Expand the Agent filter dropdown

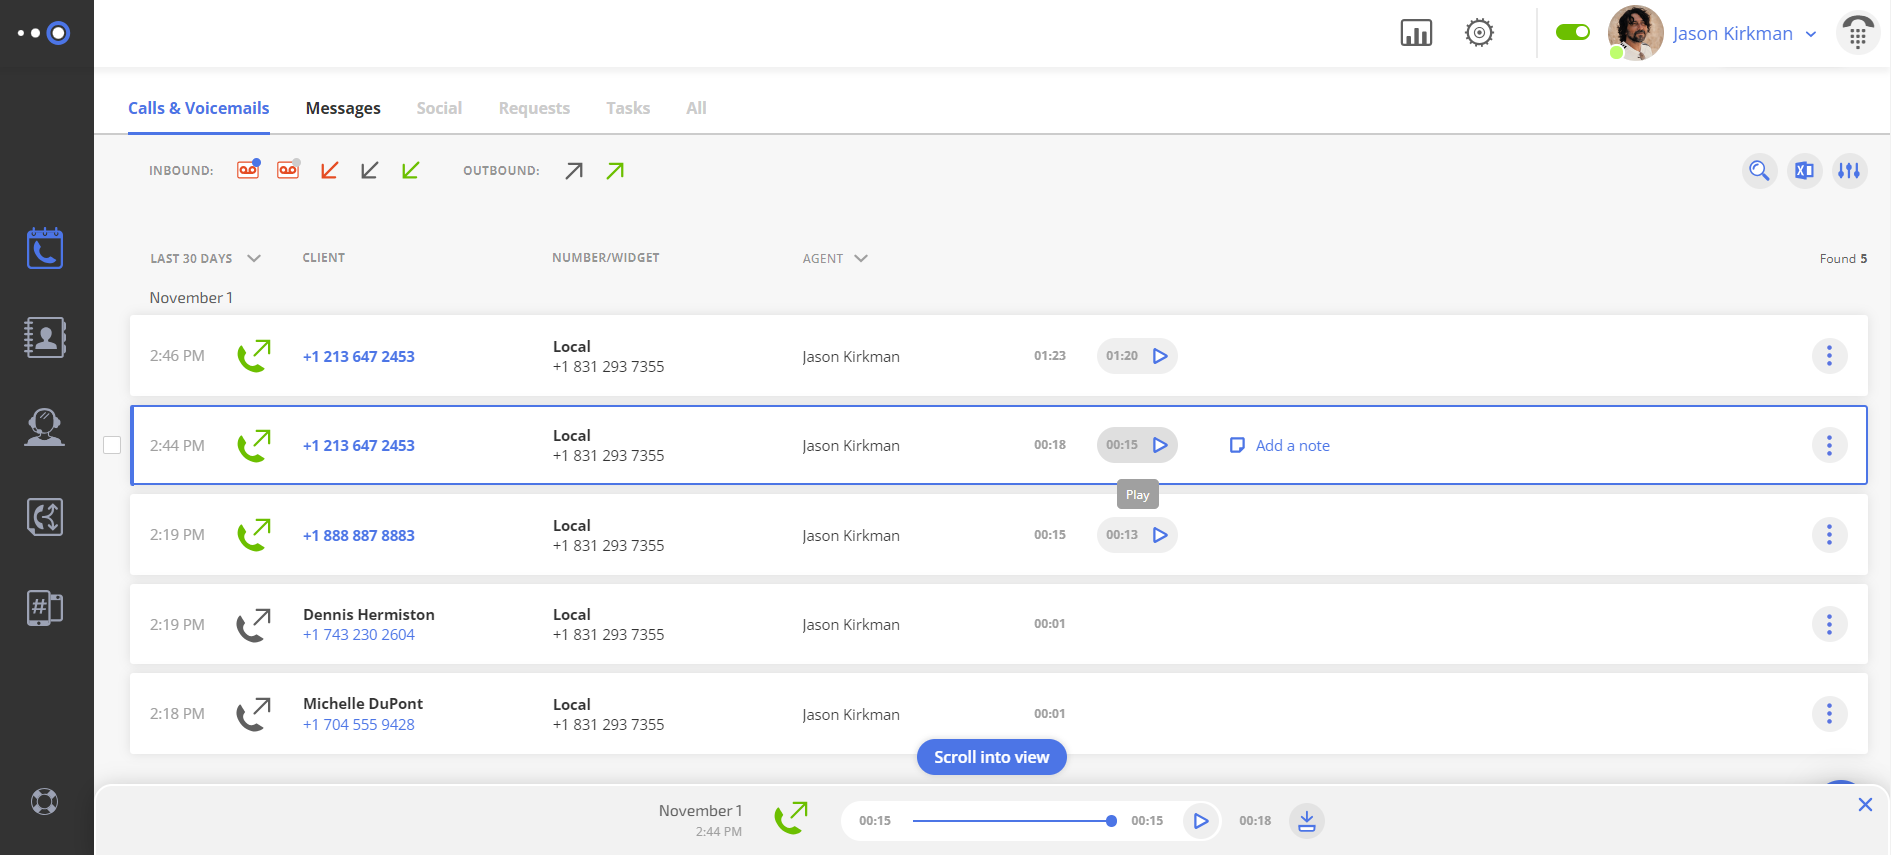pos(835,258)
